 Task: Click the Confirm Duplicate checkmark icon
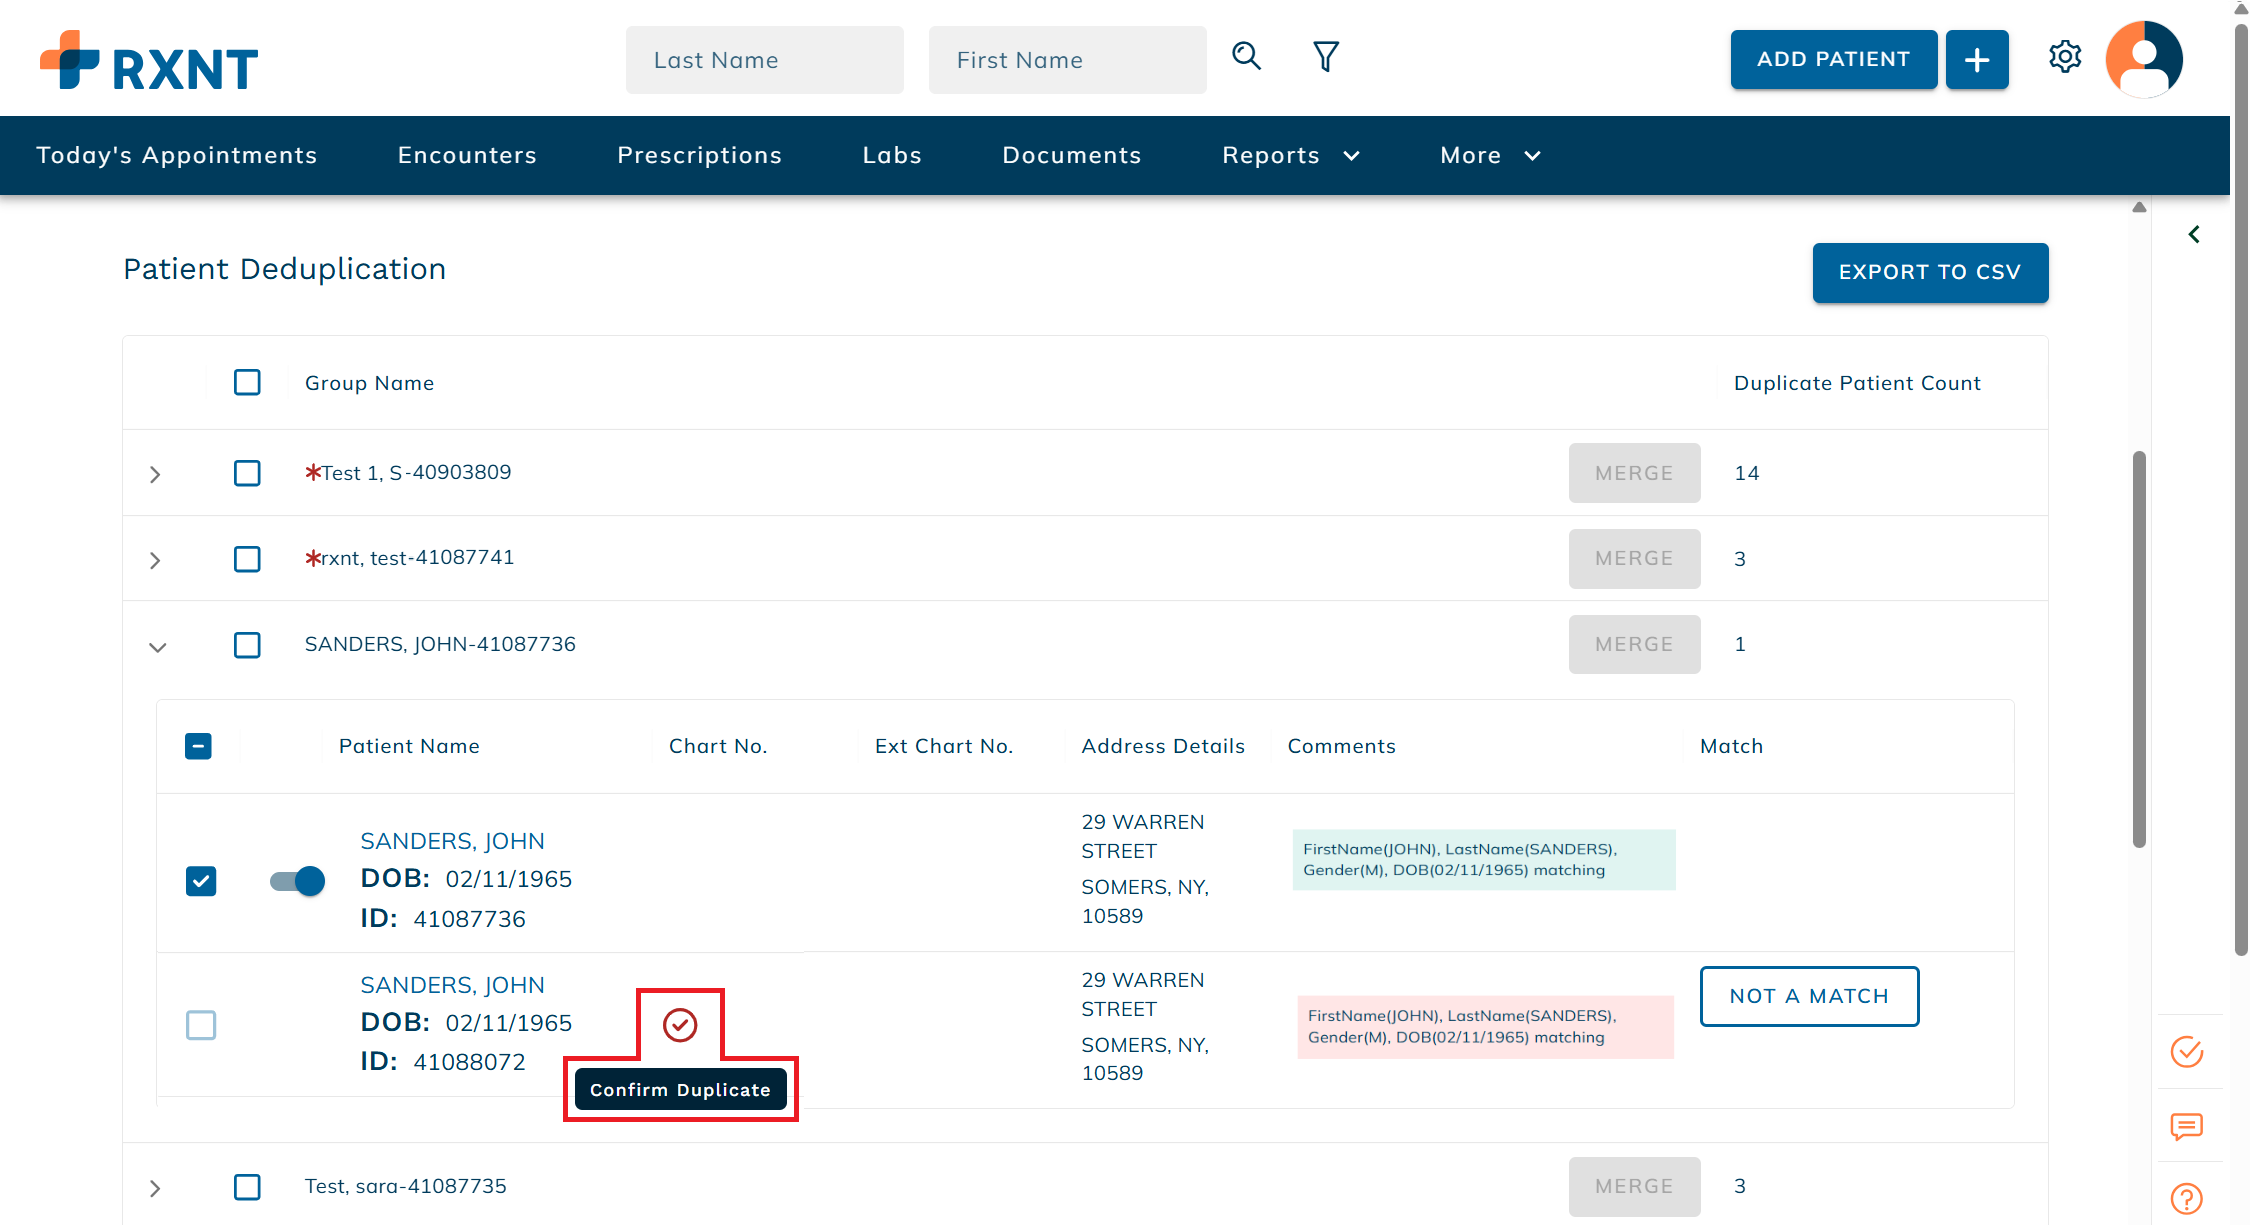point(680,1024)
